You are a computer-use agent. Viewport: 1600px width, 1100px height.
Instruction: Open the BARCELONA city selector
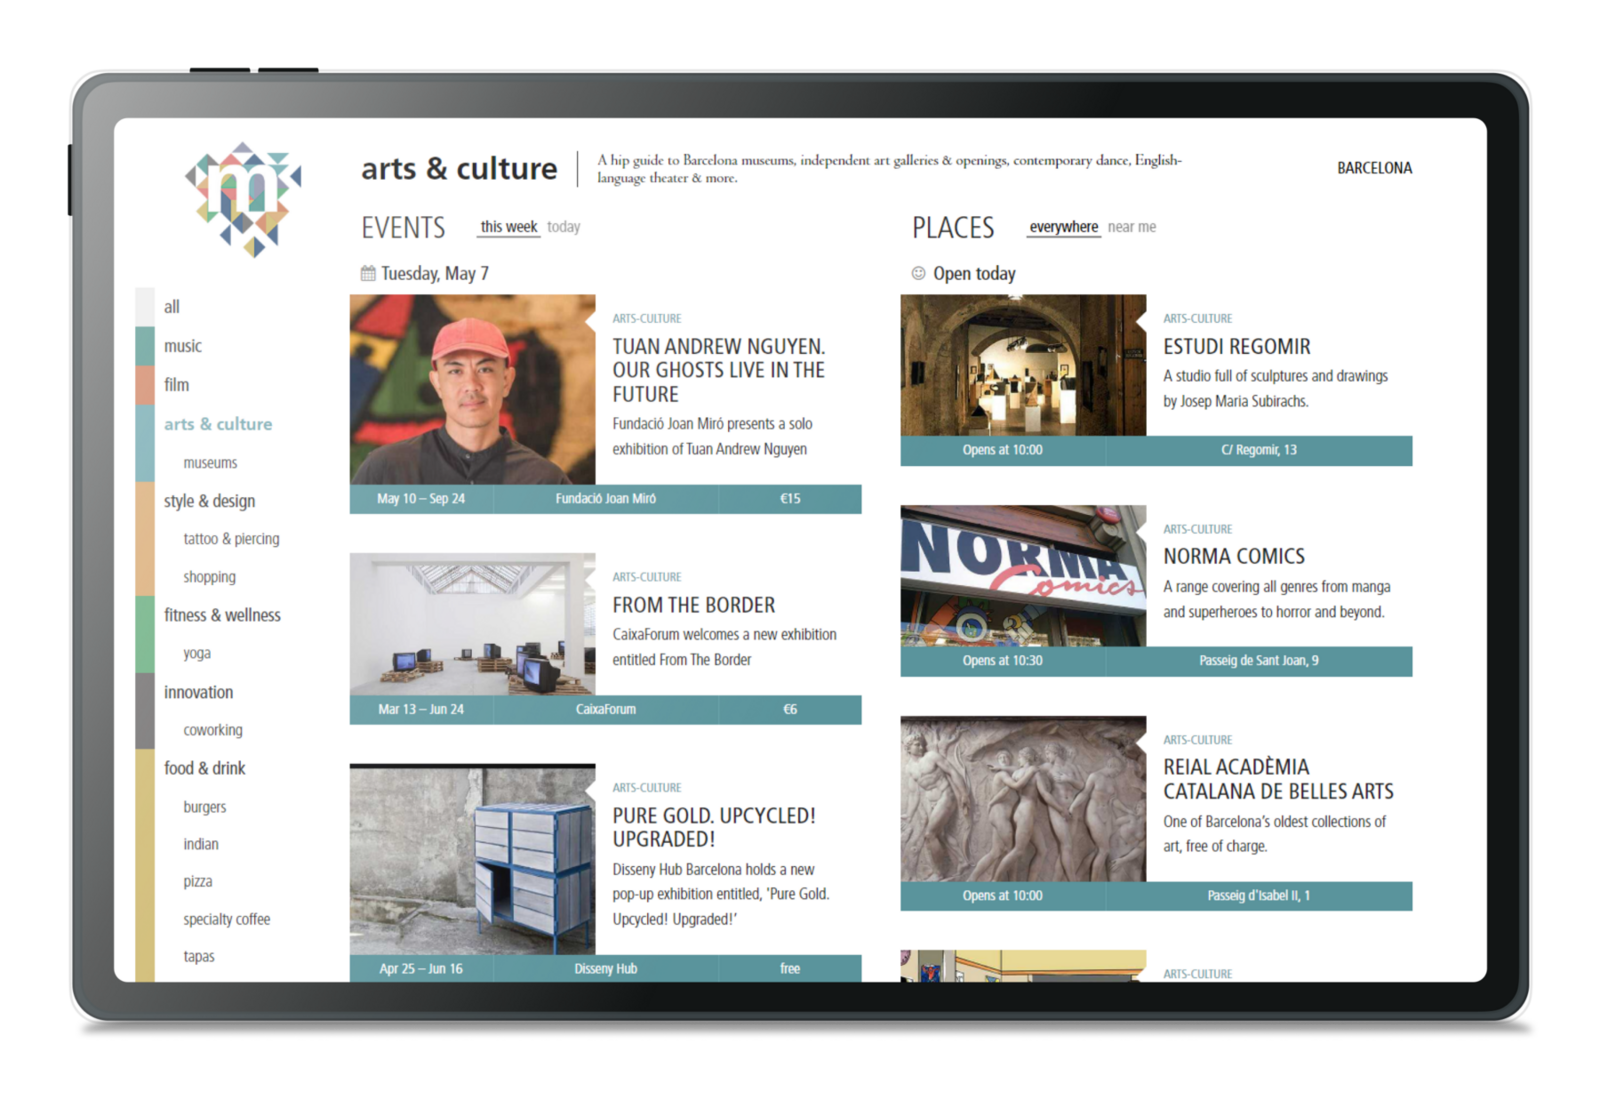tap(1374, 168)
